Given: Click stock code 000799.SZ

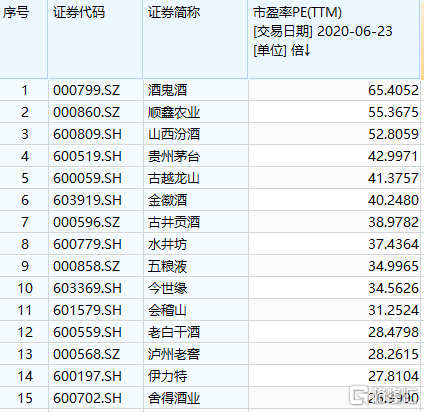Looking at the screenshot, I should [x=86, y=90].
